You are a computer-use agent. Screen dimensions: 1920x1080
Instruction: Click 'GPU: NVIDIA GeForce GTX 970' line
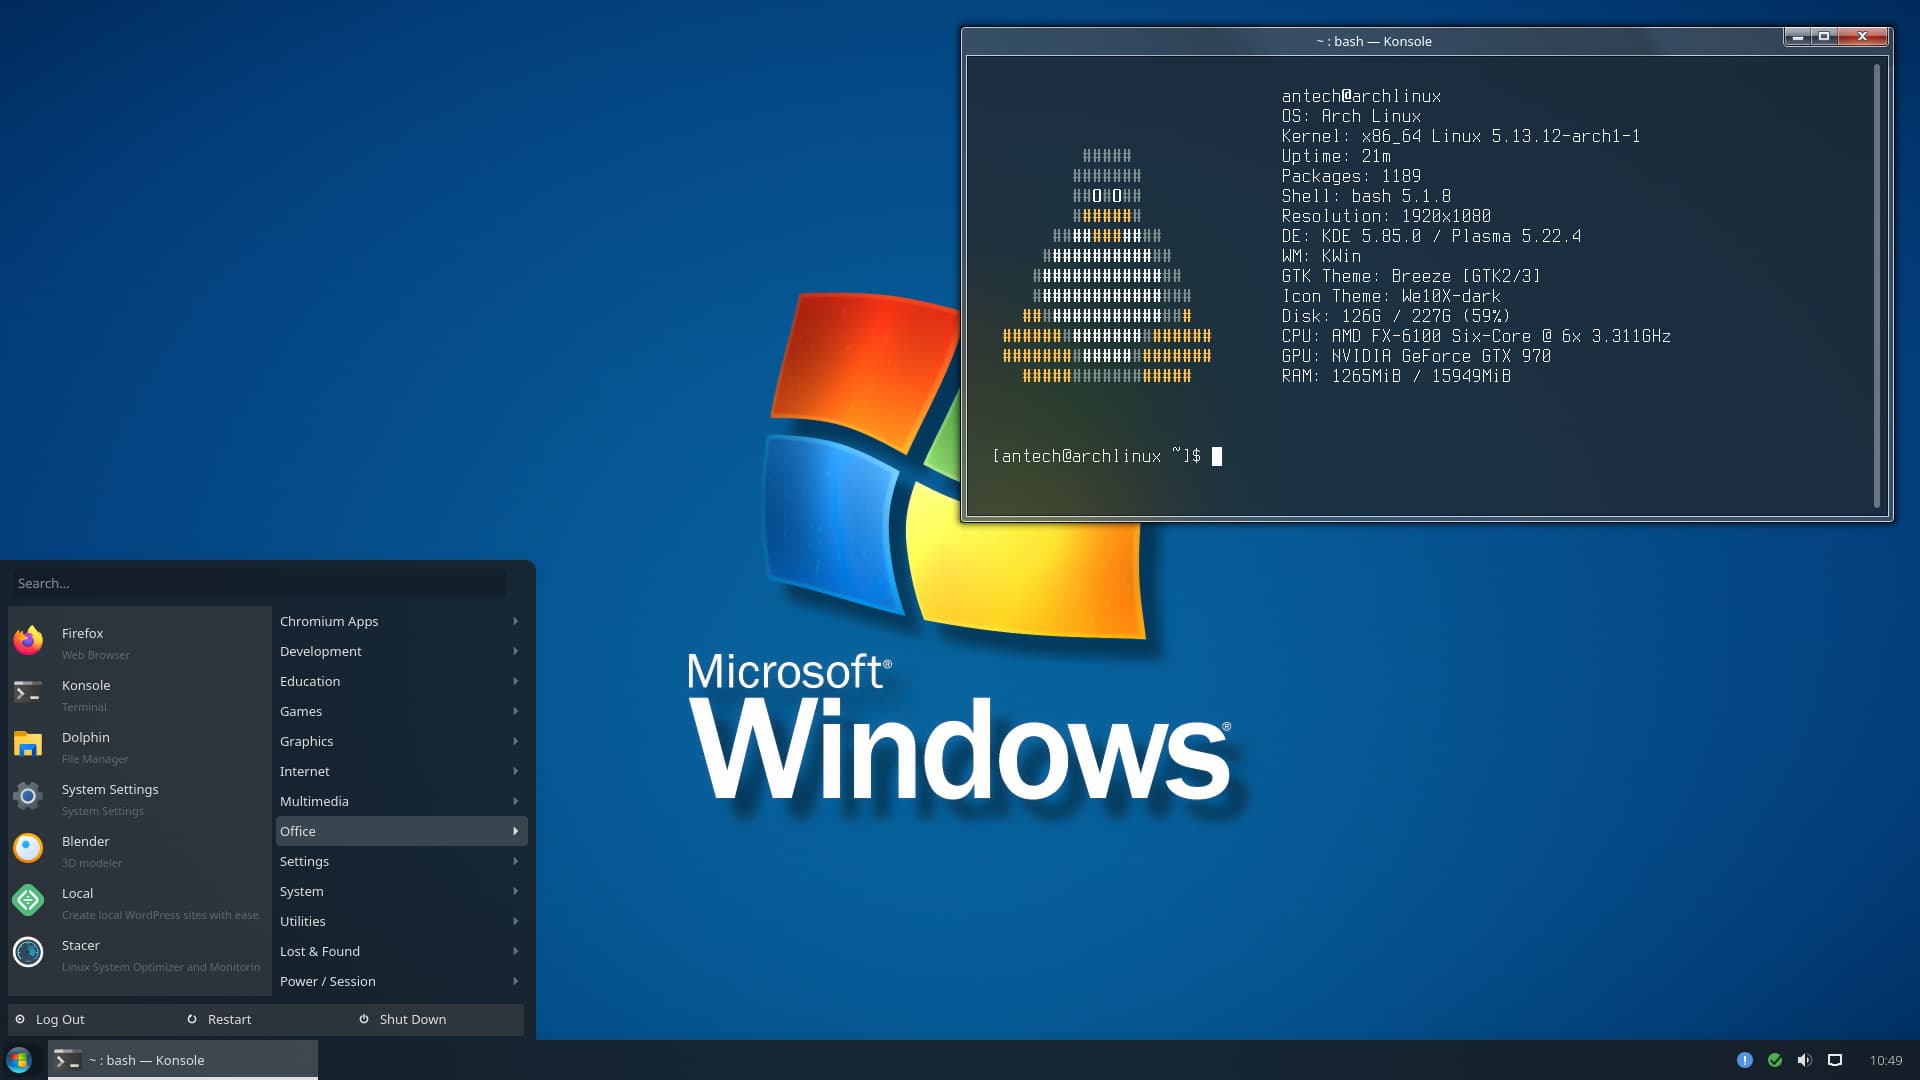pyautogui.click(x=1416, y=356)
